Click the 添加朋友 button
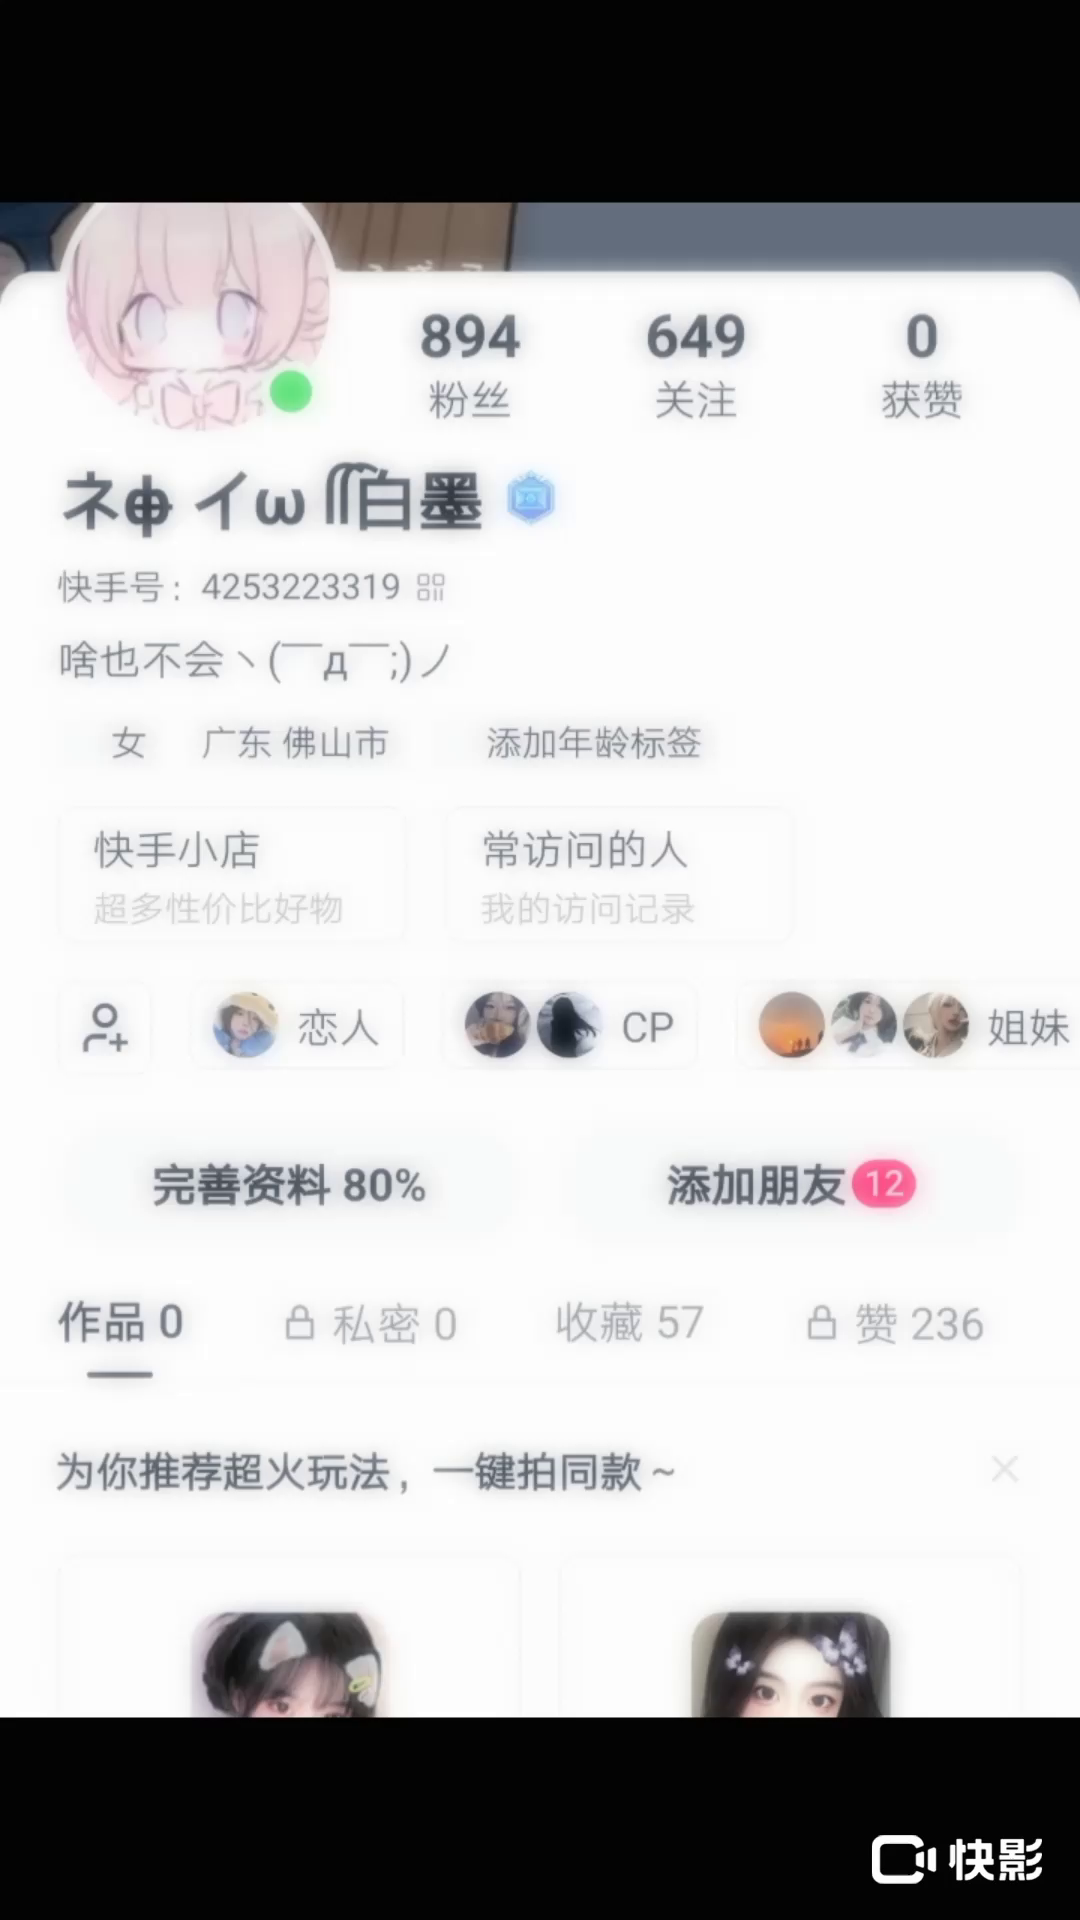 (791, 1186)
